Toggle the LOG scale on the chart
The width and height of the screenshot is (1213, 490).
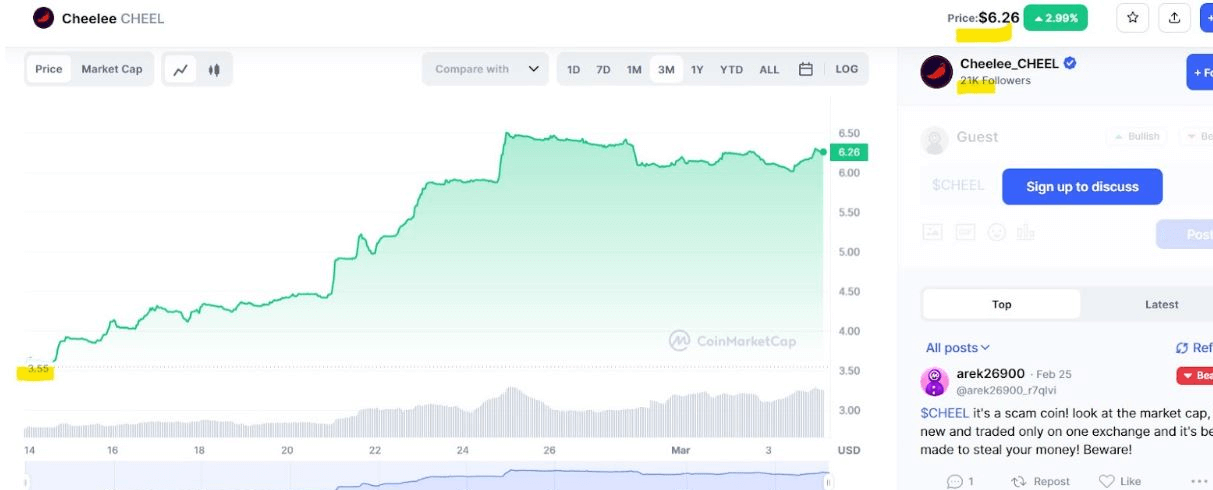click(846, 70)
